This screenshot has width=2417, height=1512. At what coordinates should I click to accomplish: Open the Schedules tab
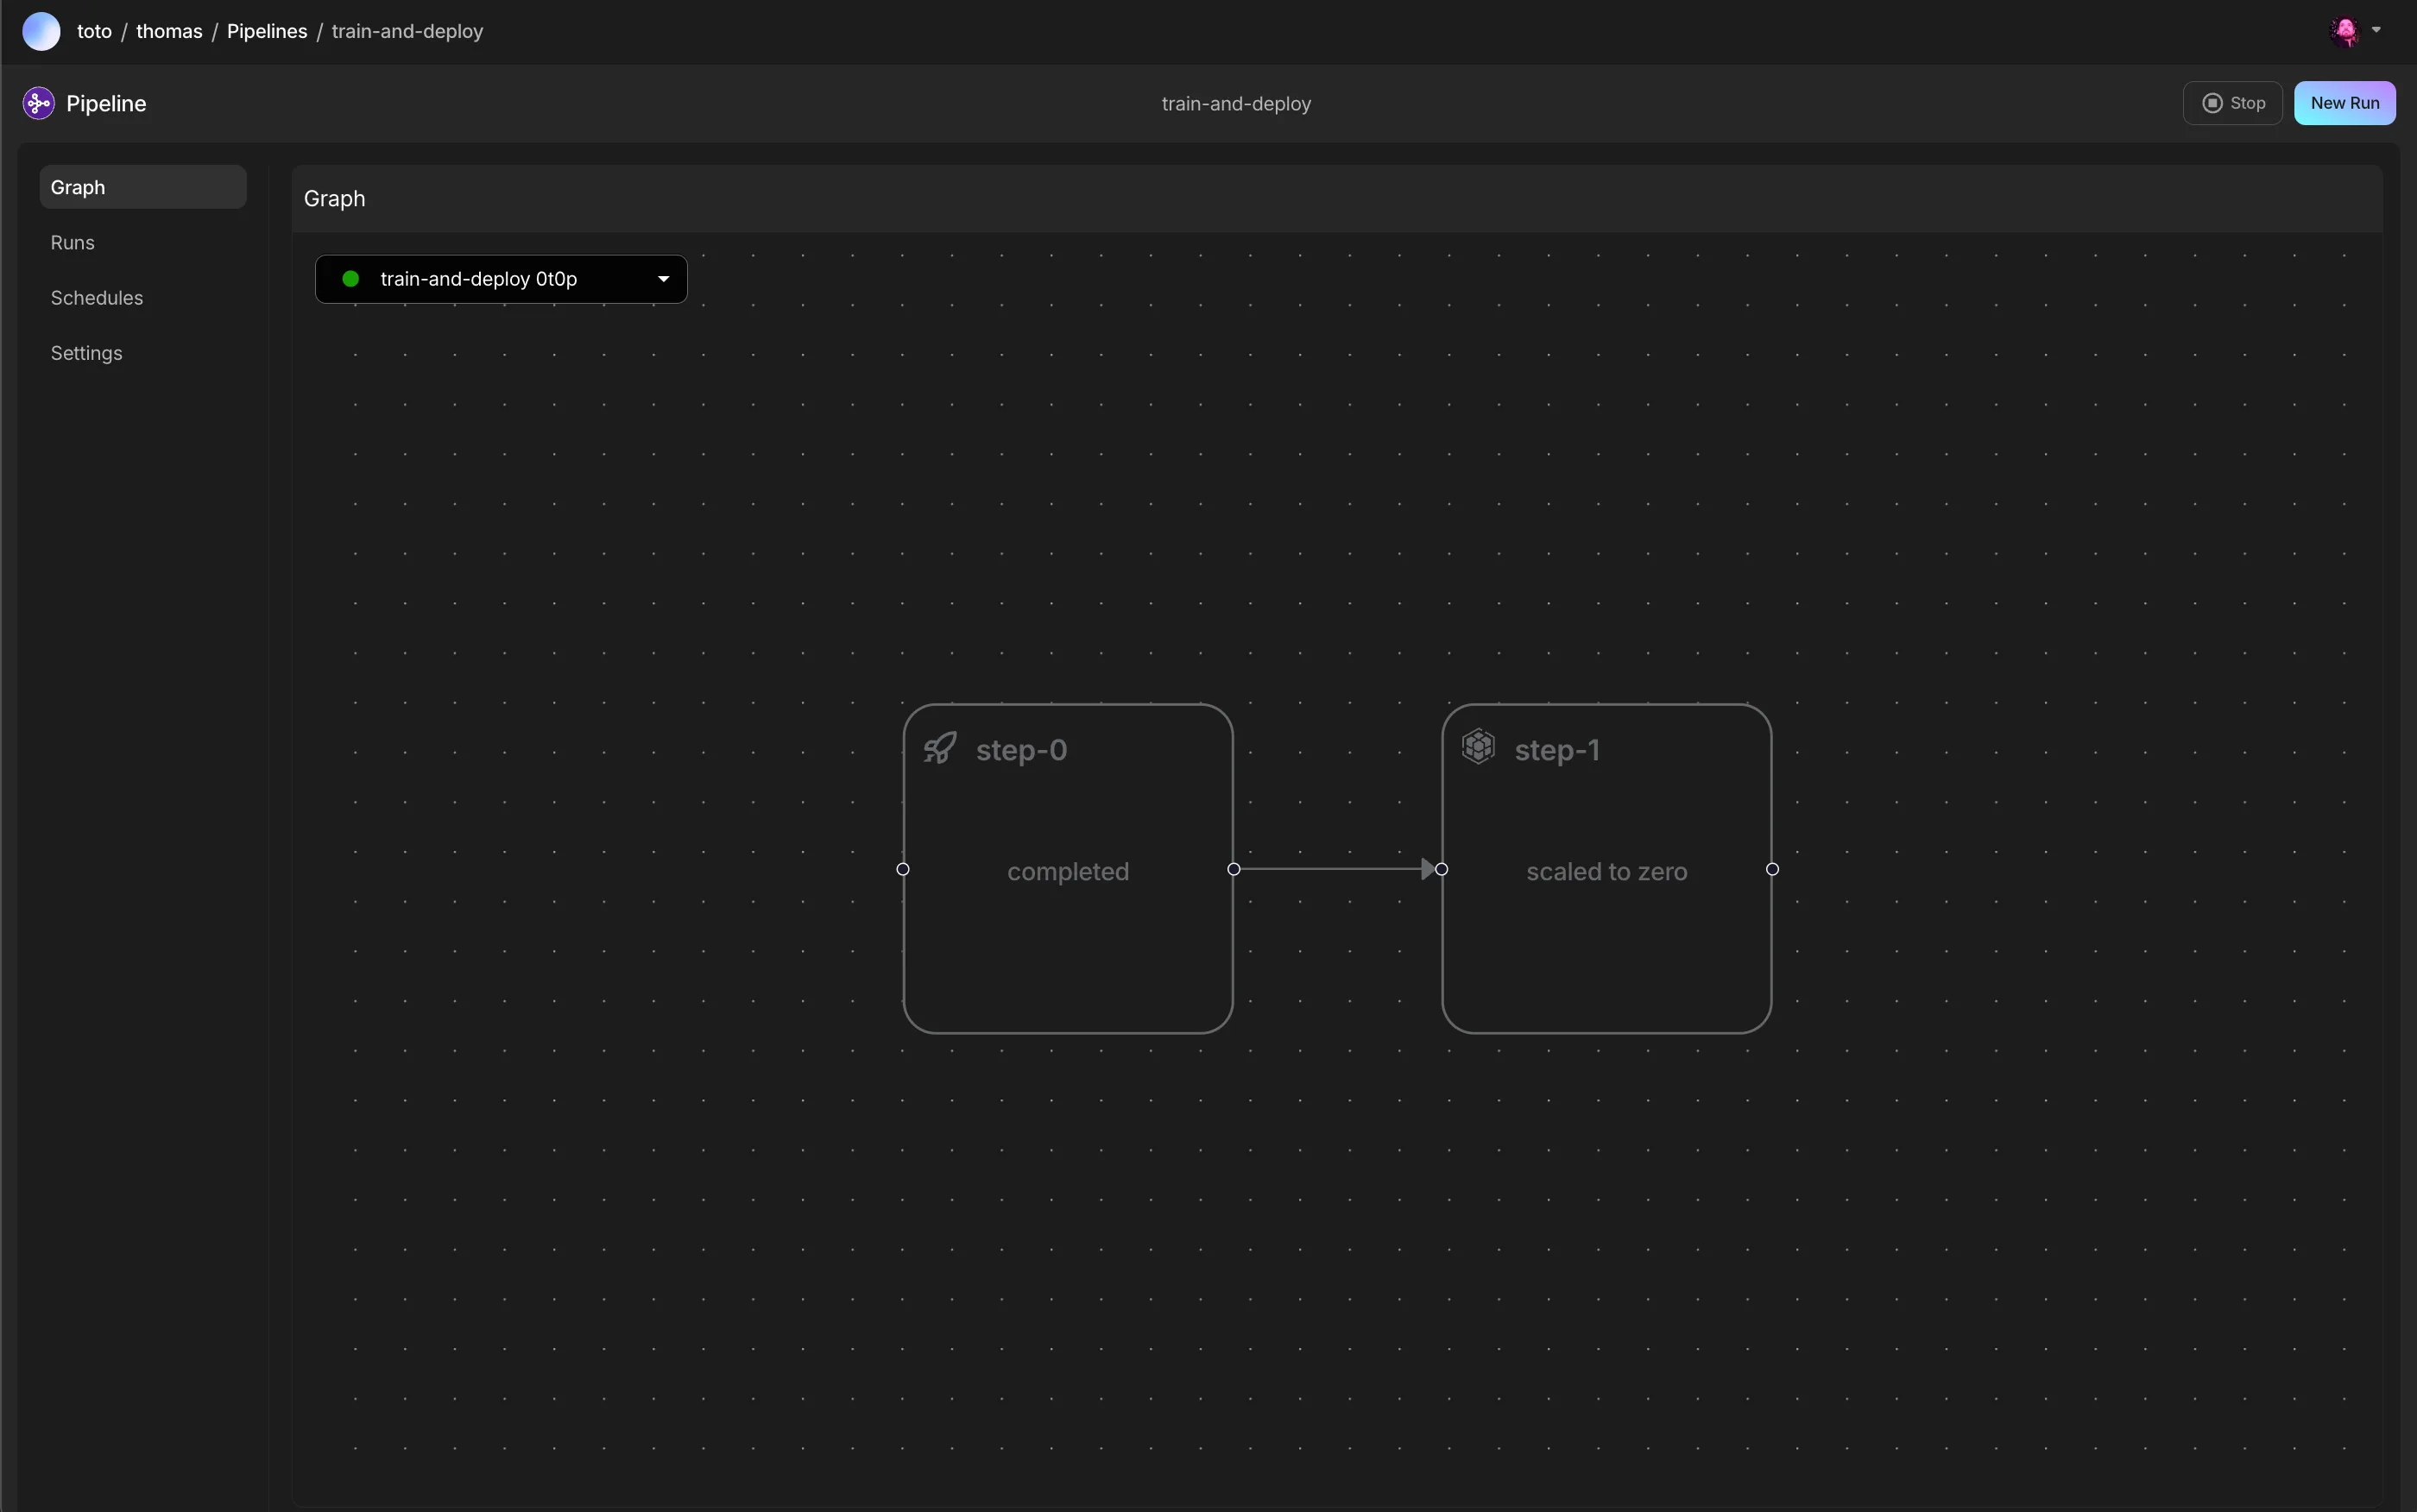coord(97,298)
